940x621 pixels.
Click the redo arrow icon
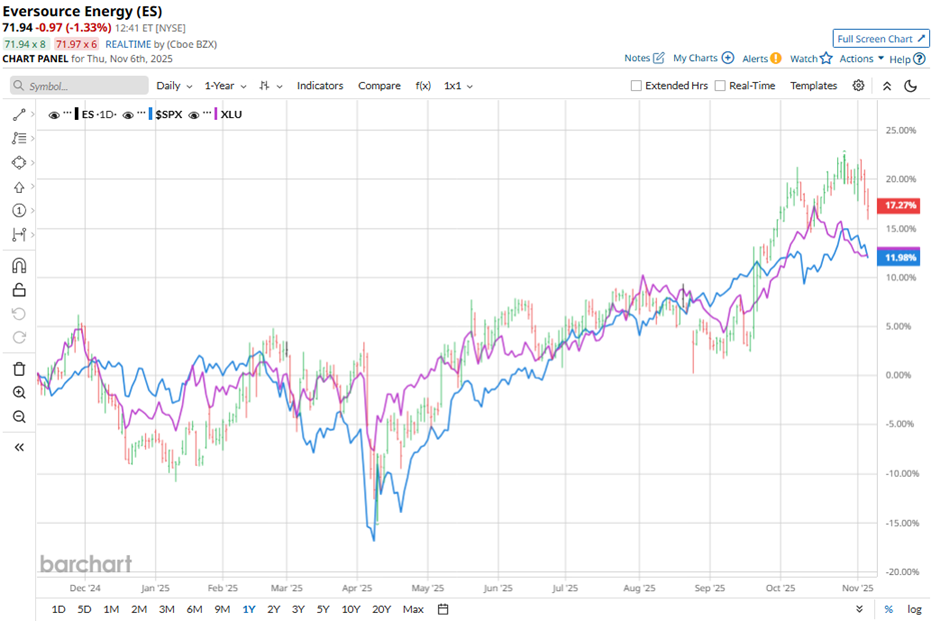(x=19, y=337)
